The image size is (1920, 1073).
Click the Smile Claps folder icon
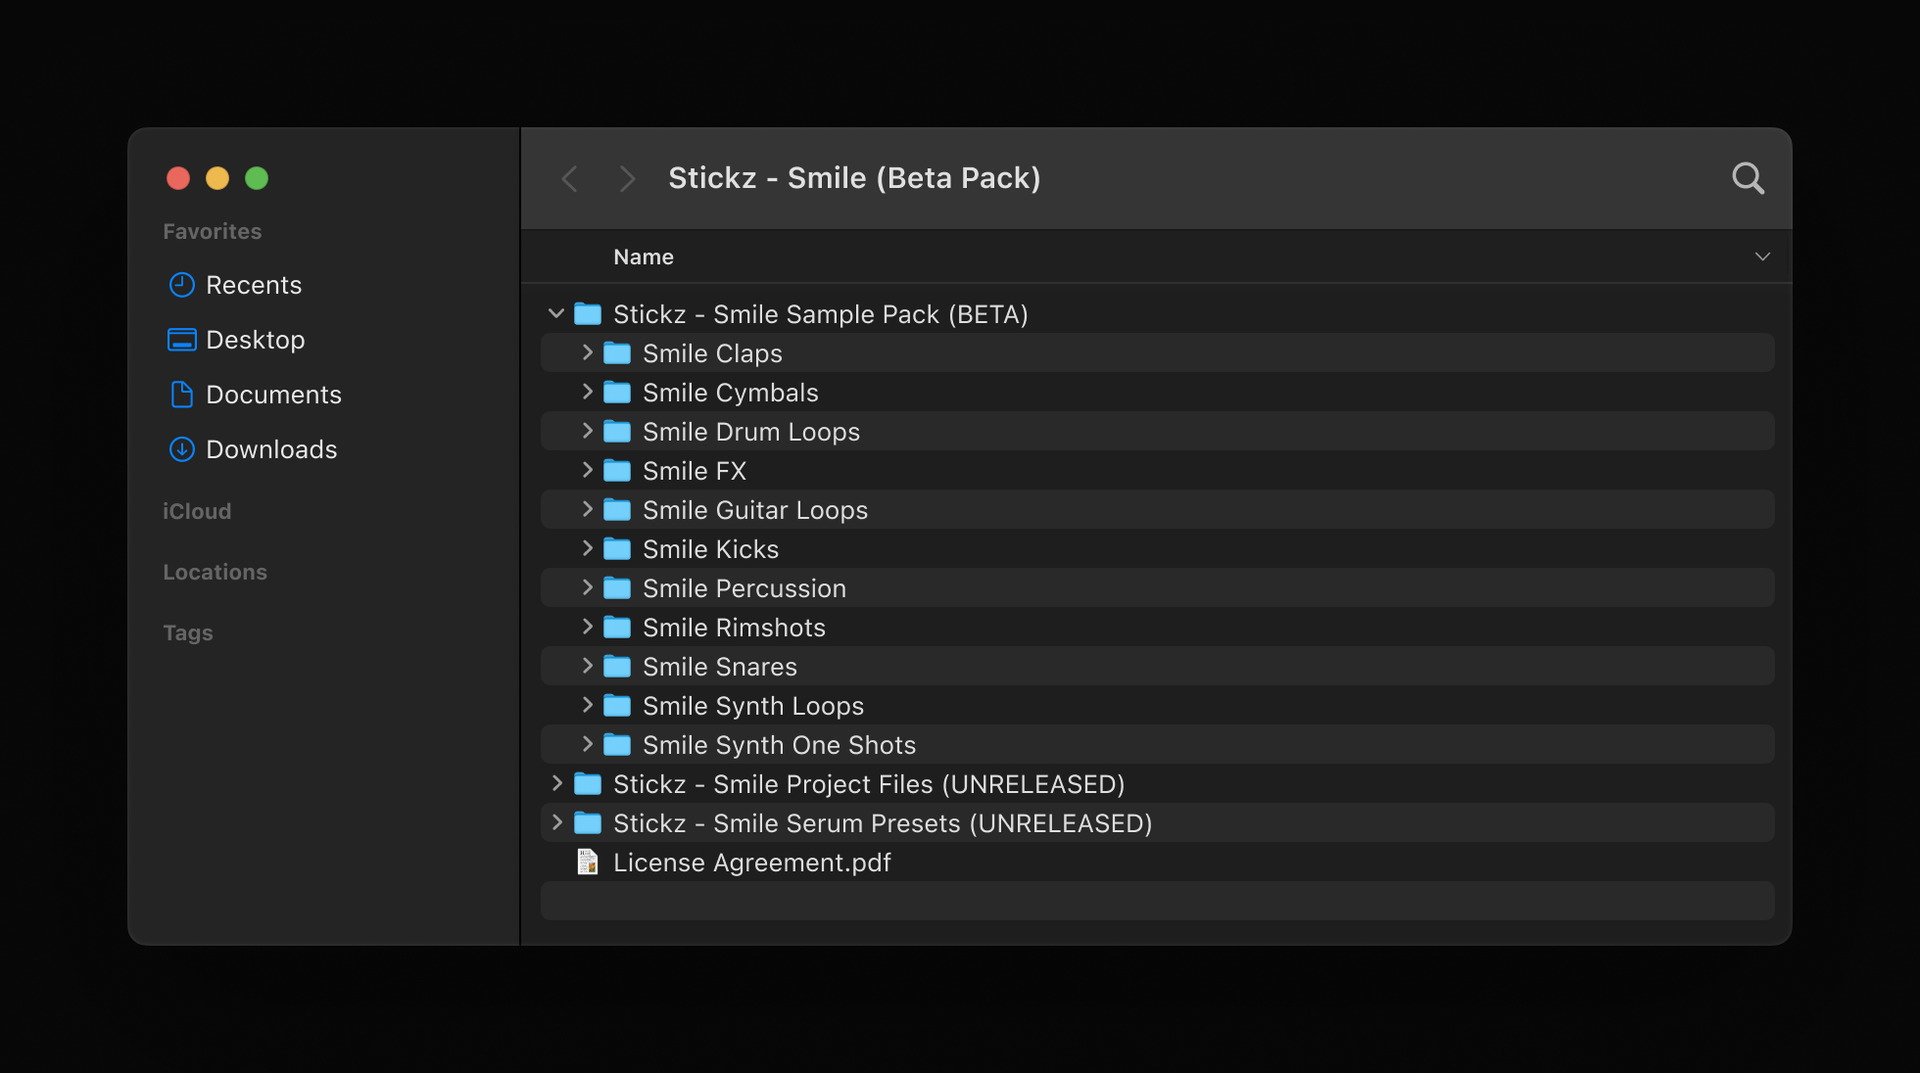[x=617, y=353]
